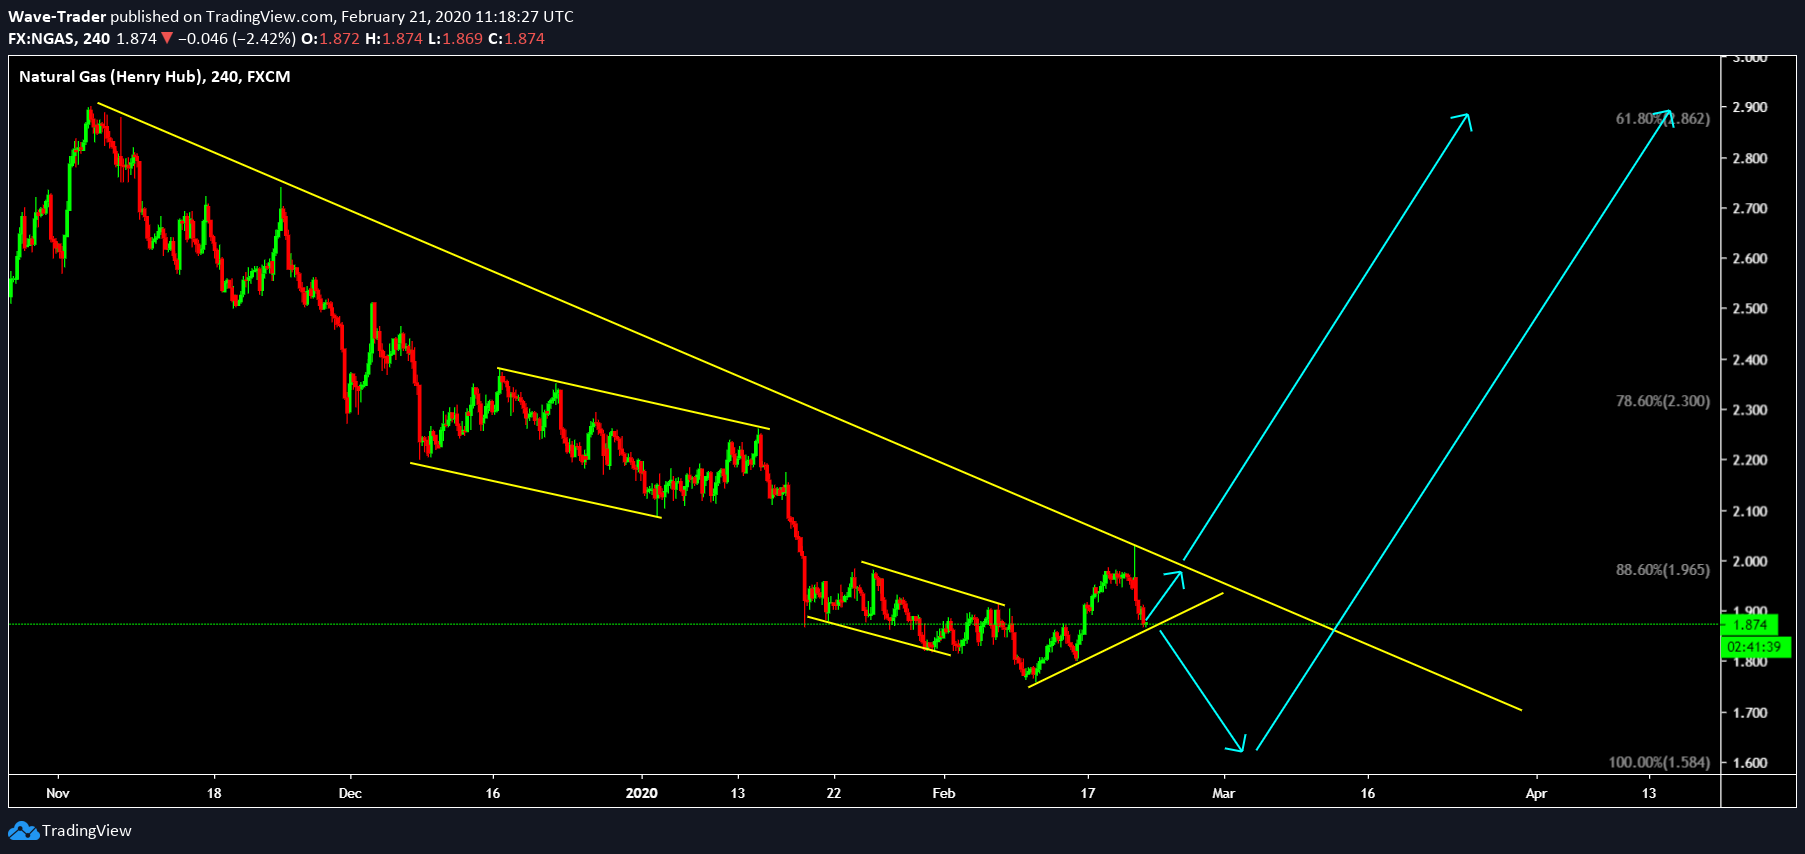Click the 100.00%(1.584) Fibonacci label
Screen dimensions: 1805x854
point(1659,762)
